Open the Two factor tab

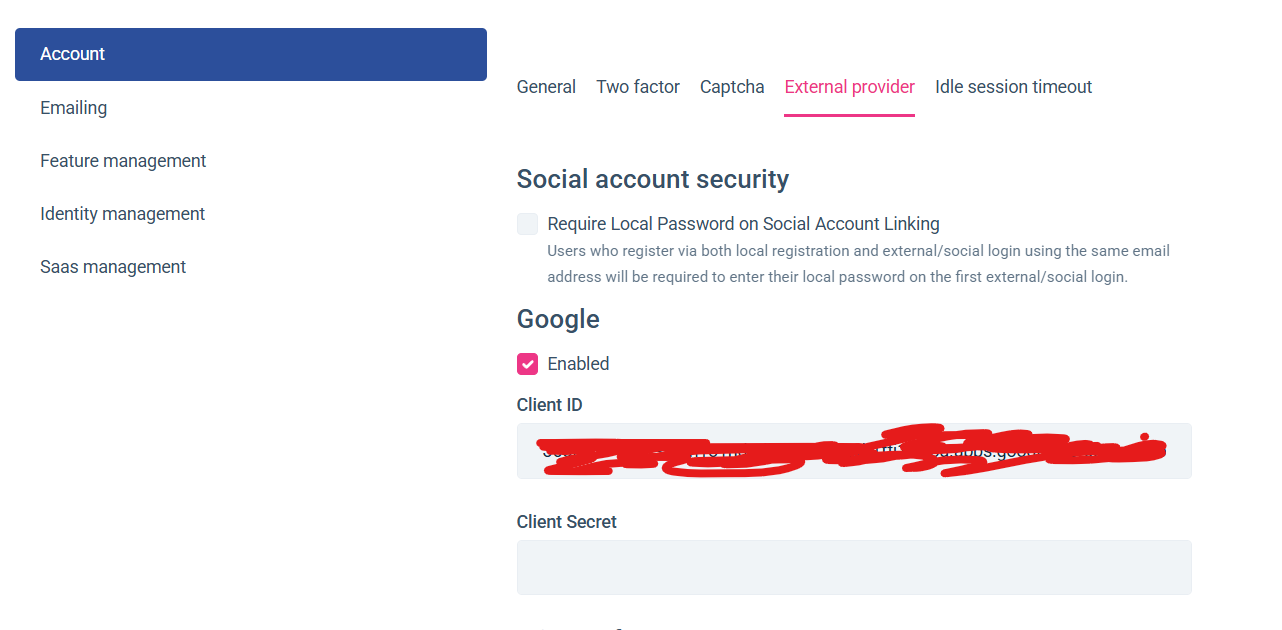tap(638, 87)
